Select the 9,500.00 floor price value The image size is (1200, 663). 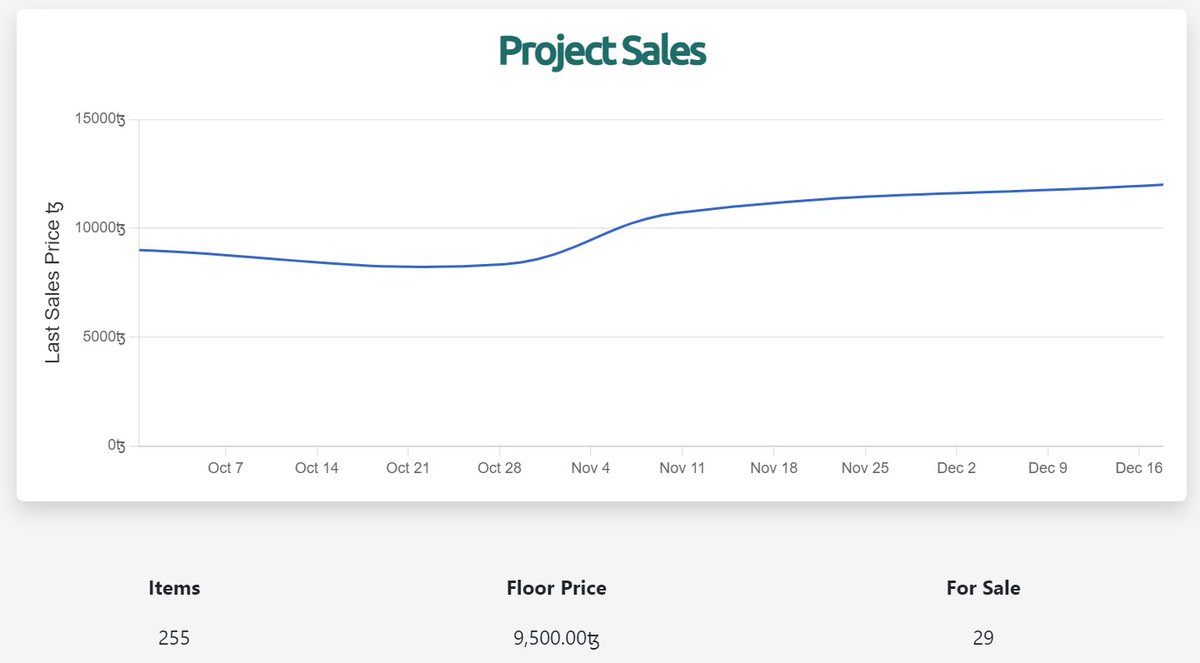coord(556,638)
